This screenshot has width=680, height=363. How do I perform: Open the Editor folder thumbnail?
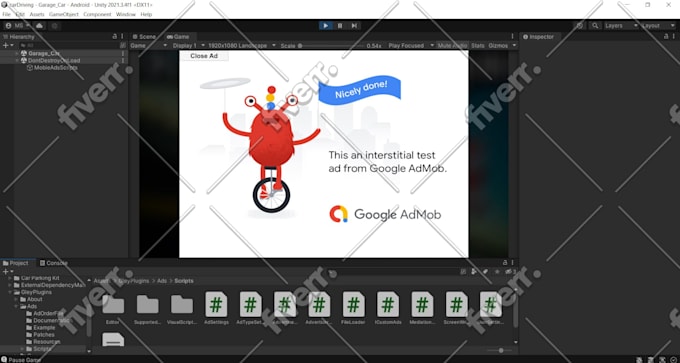[x=113, y=304]
